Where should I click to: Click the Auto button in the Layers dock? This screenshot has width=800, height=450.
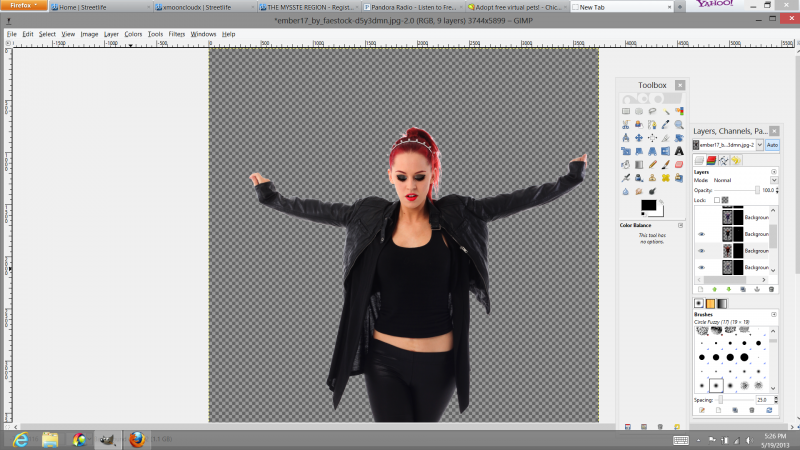click(x=772, y=145)
